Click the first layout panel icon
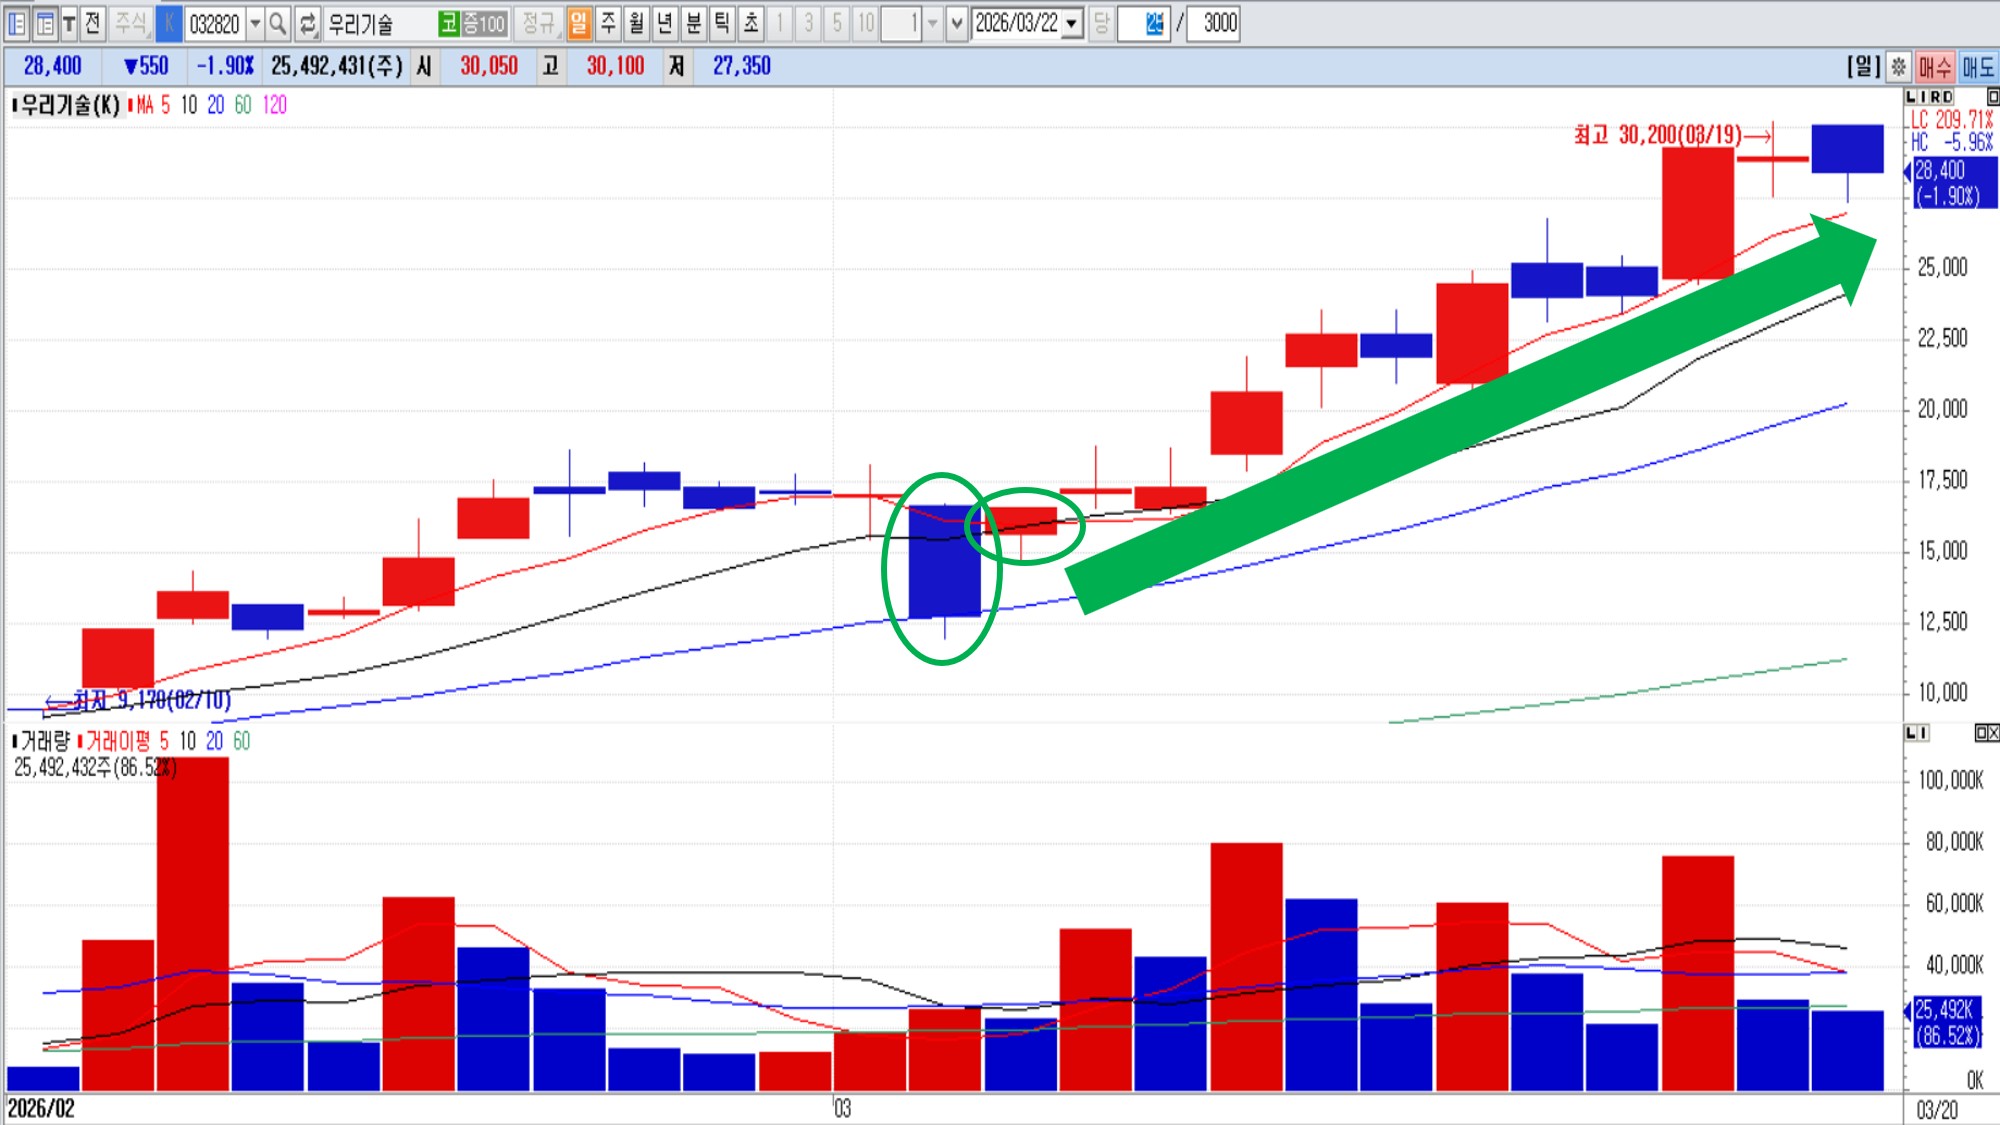Image resolution: width=2000 pixels, height=1125 pixels. point(17,23)
